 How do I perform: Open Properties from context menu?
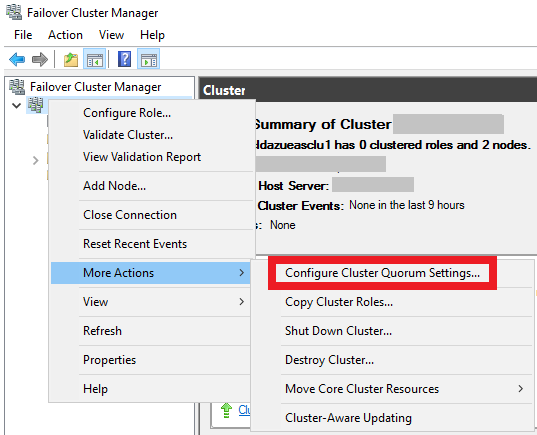point(151,360)
